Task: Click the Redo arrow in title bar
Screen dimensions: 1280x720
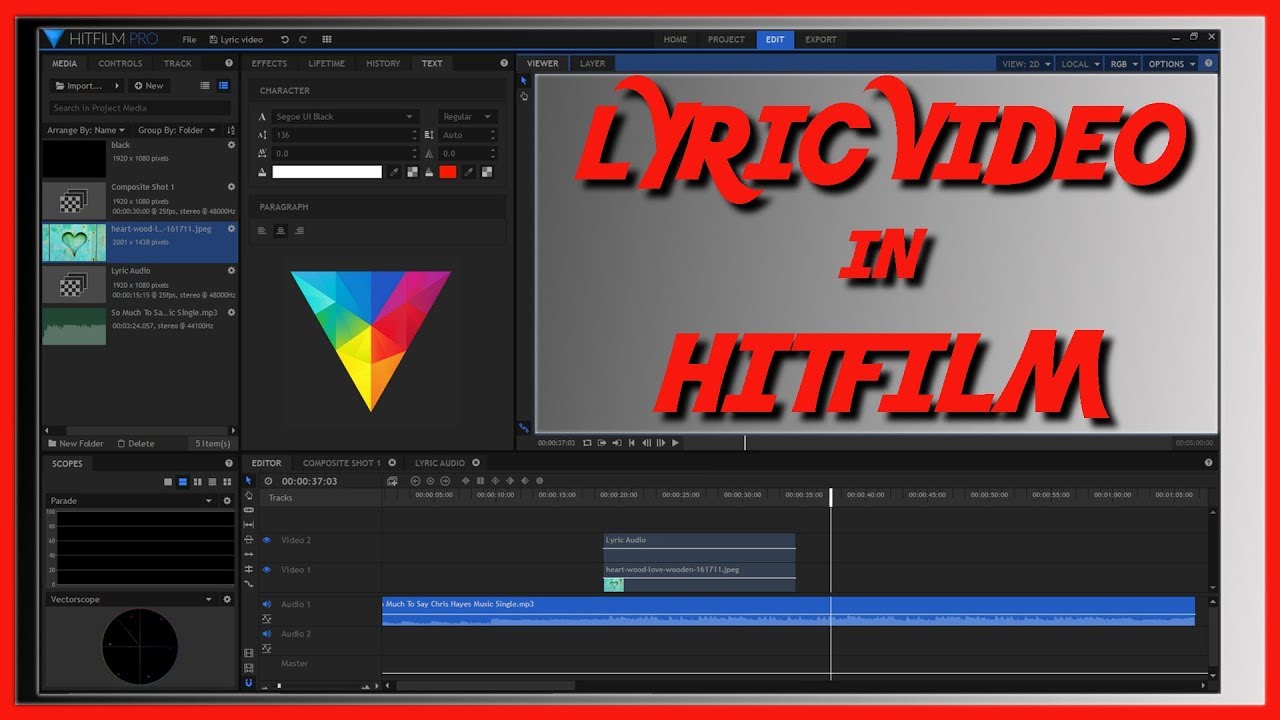Action: click(x=303, y=40)
